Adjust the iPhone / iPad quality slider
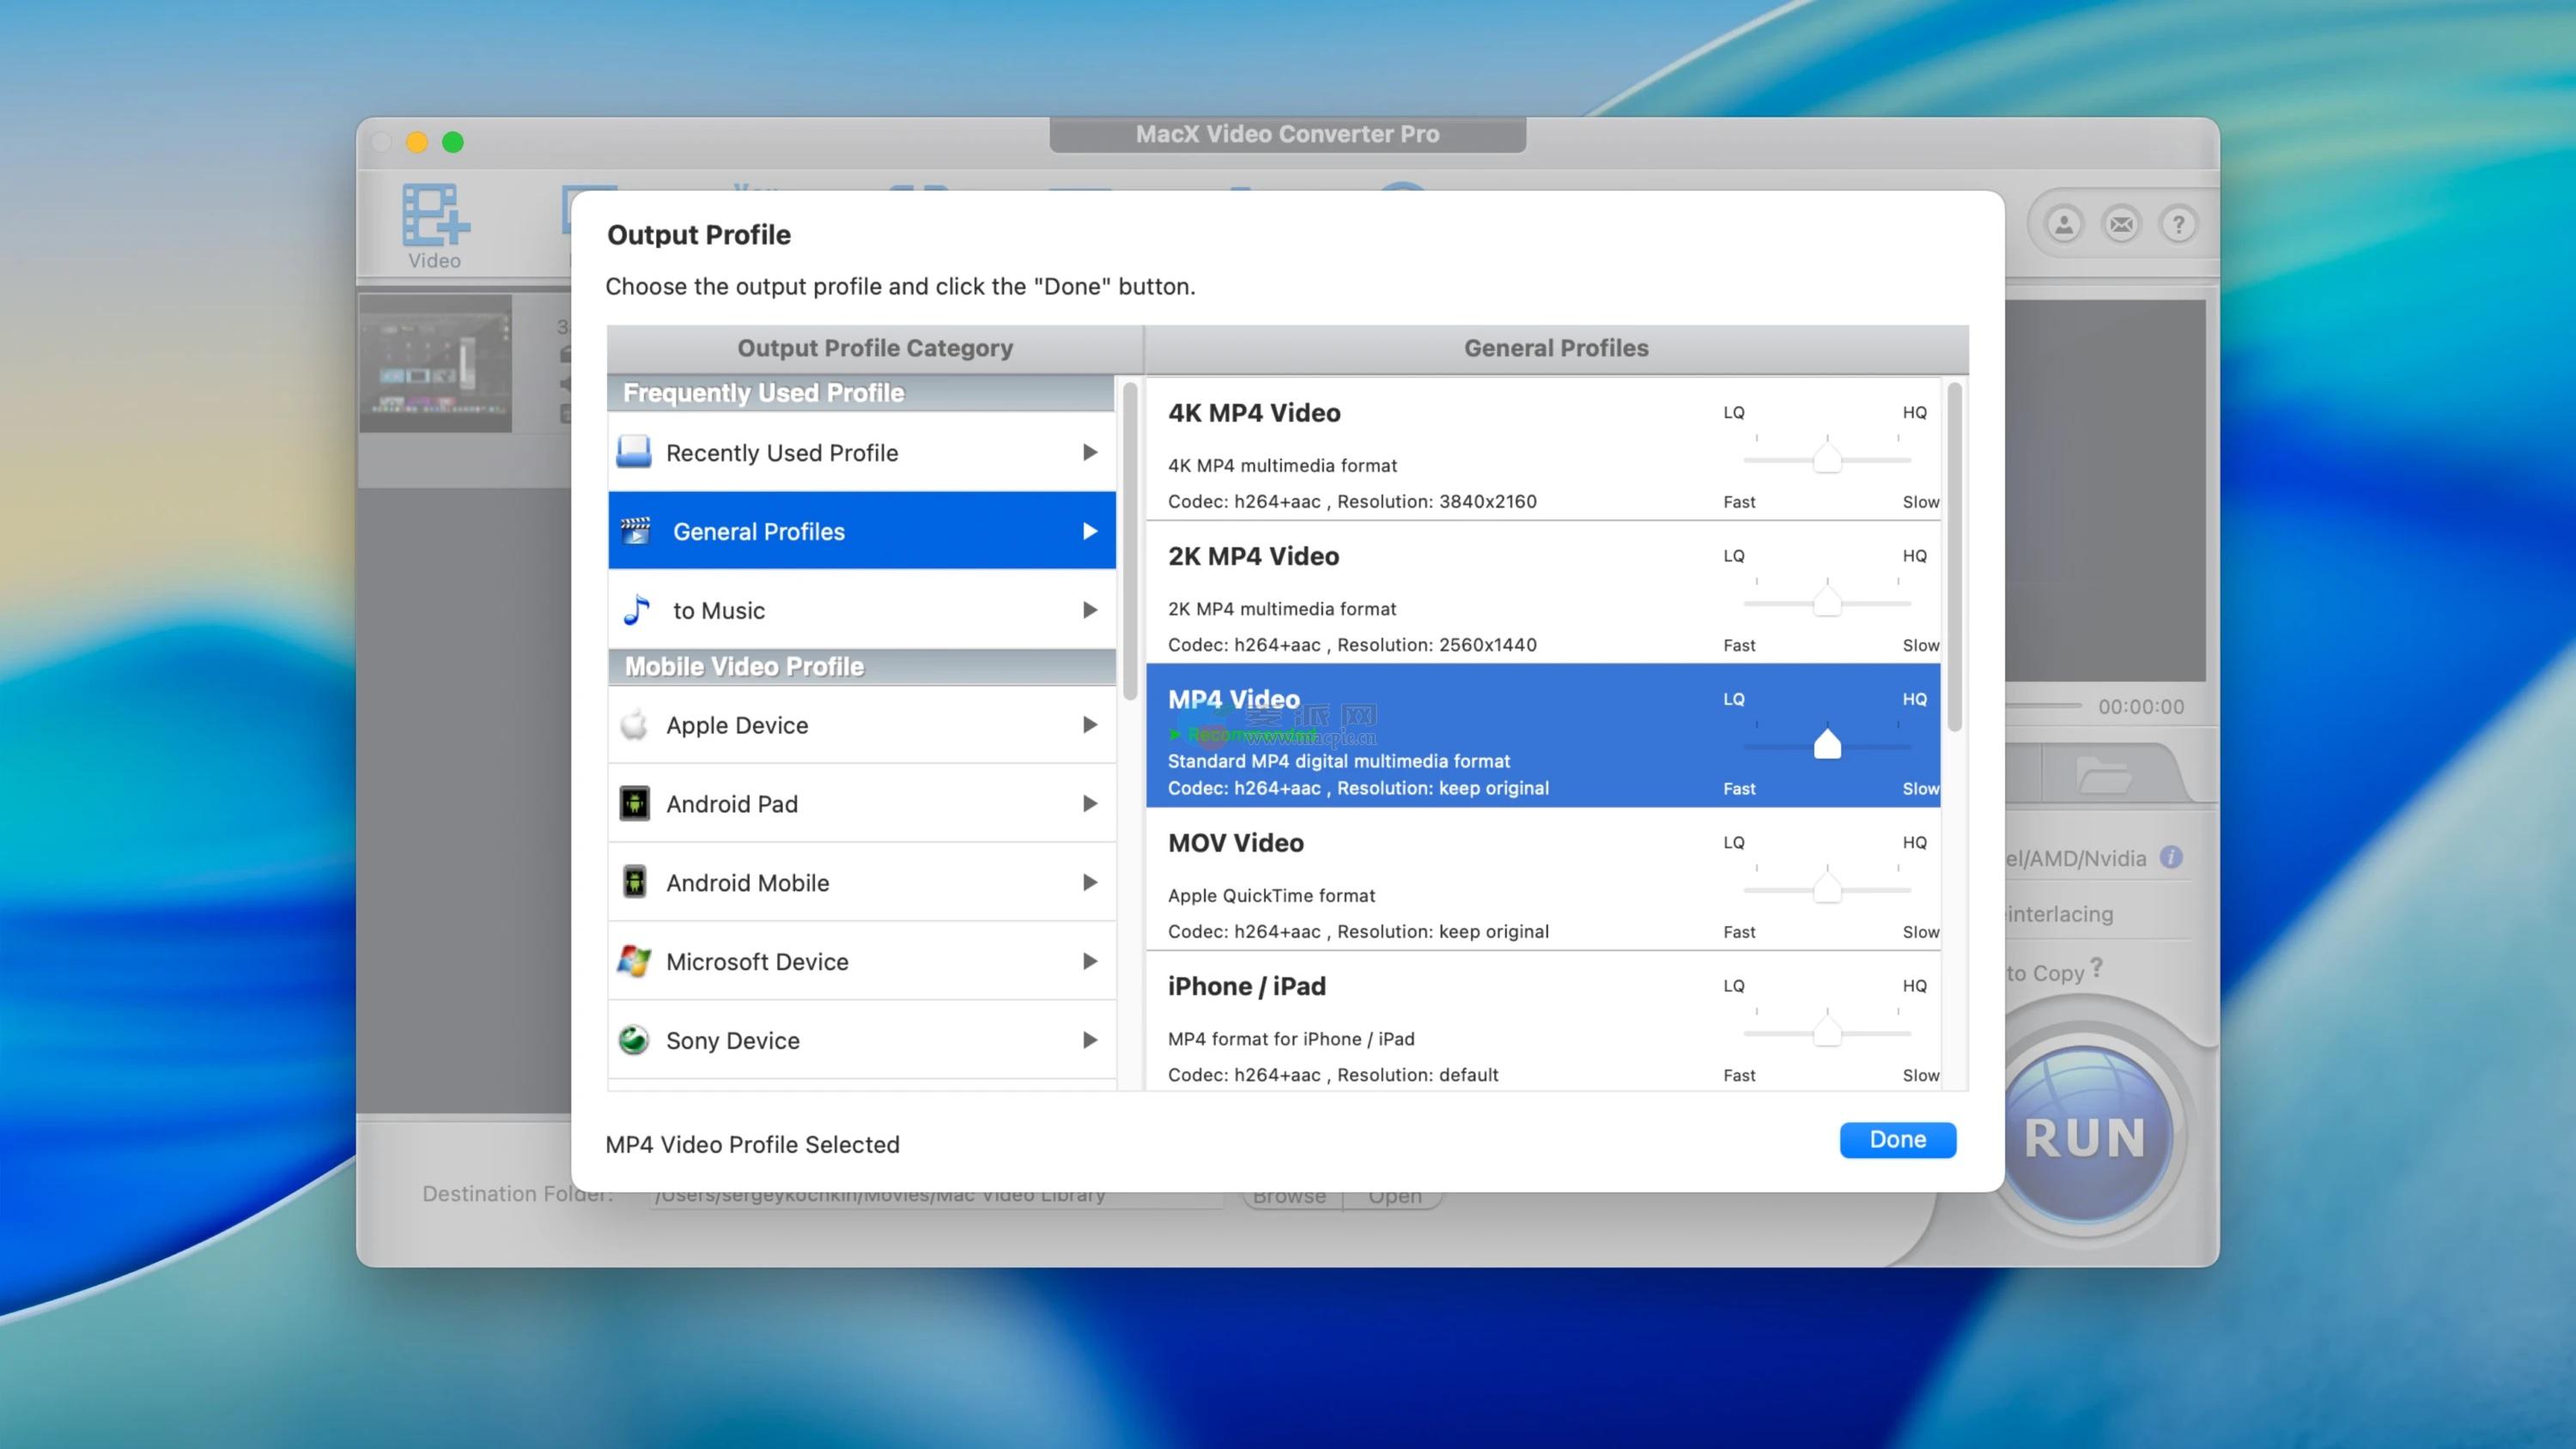 (1827, 1031)
